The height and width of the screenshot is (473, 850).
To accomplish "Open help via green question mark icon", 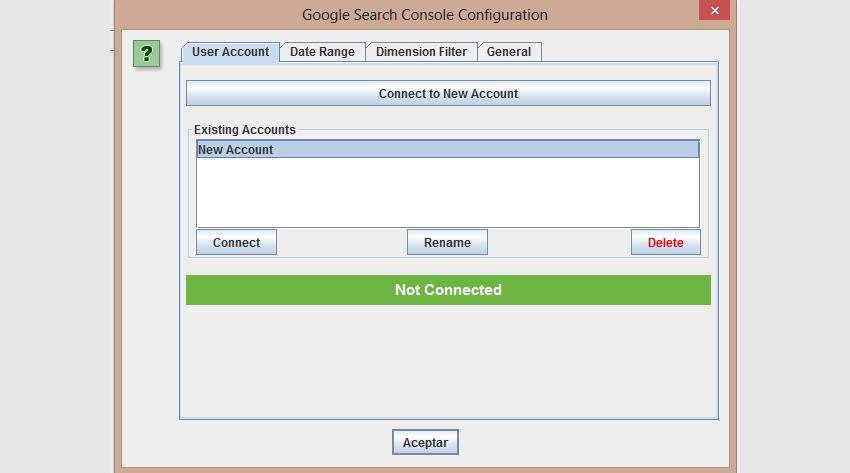I will (x=146, y=54).
